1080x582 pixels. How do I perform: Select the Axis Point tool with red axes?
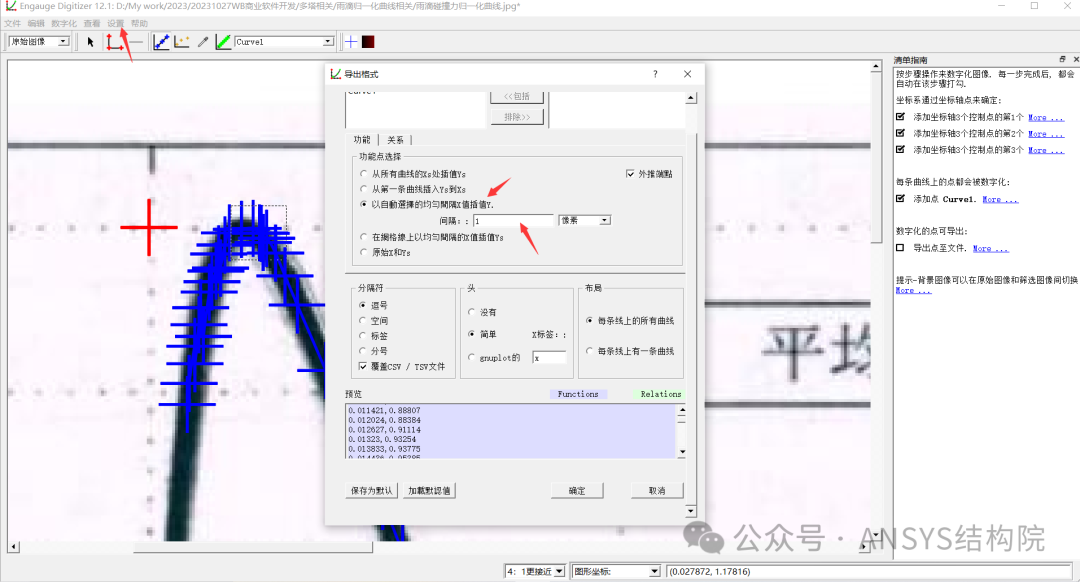[114, 42]
